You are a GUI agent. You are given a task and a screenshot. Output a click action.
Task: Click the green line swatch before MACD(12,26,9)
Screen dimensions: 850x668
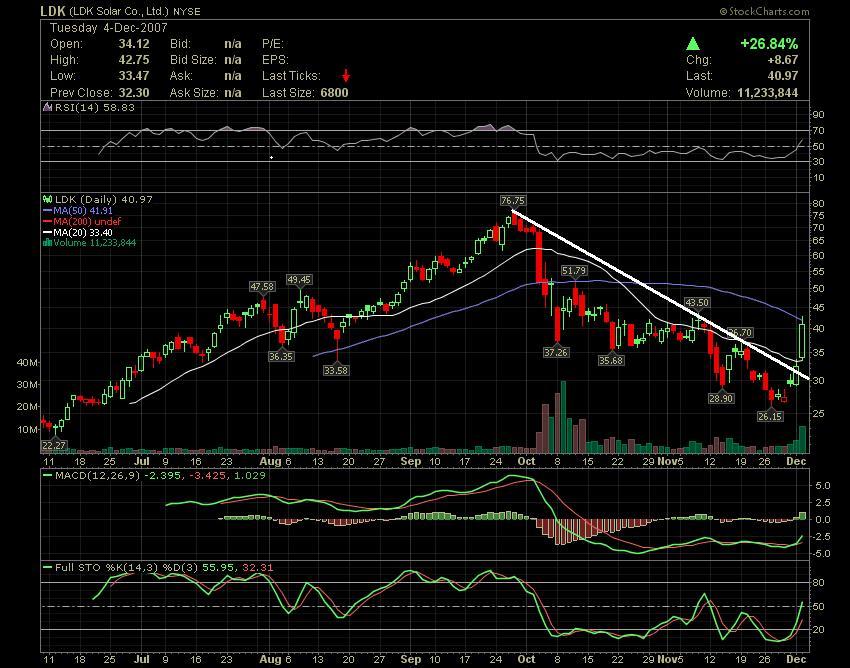click(x=48, y=476)
